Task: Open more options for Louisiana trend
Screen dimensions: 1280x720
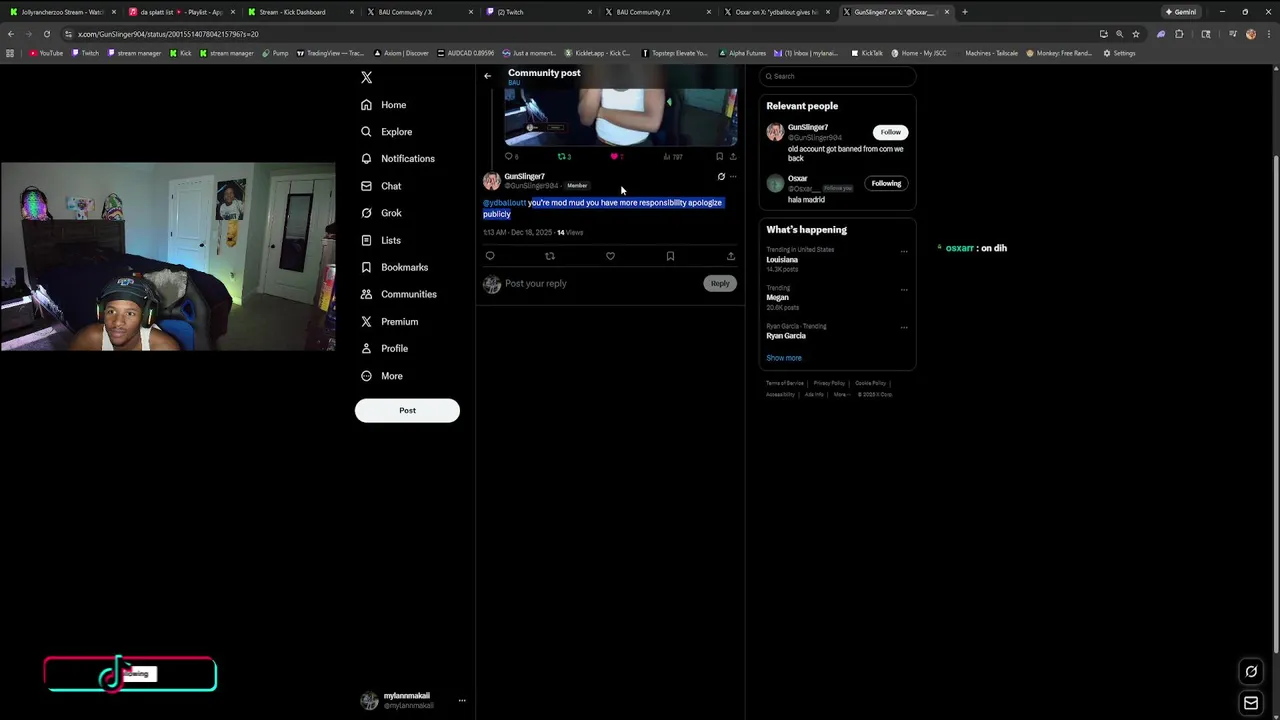Action: tap(904, 251)
